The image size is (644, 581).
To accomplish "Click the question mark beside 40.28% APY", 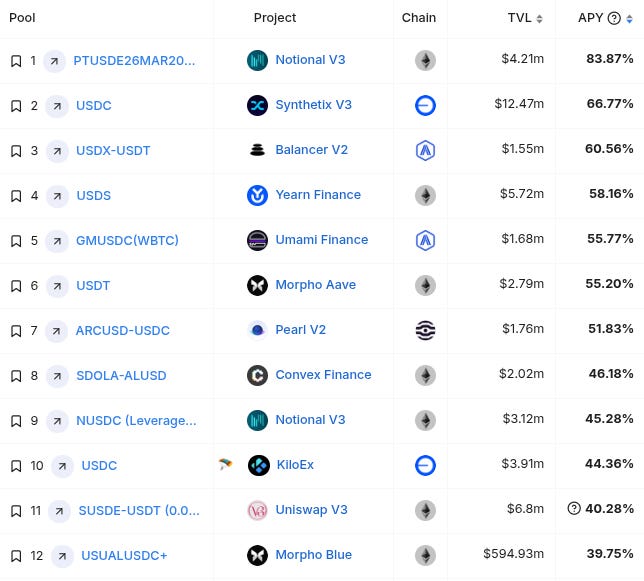I will 574,509.
